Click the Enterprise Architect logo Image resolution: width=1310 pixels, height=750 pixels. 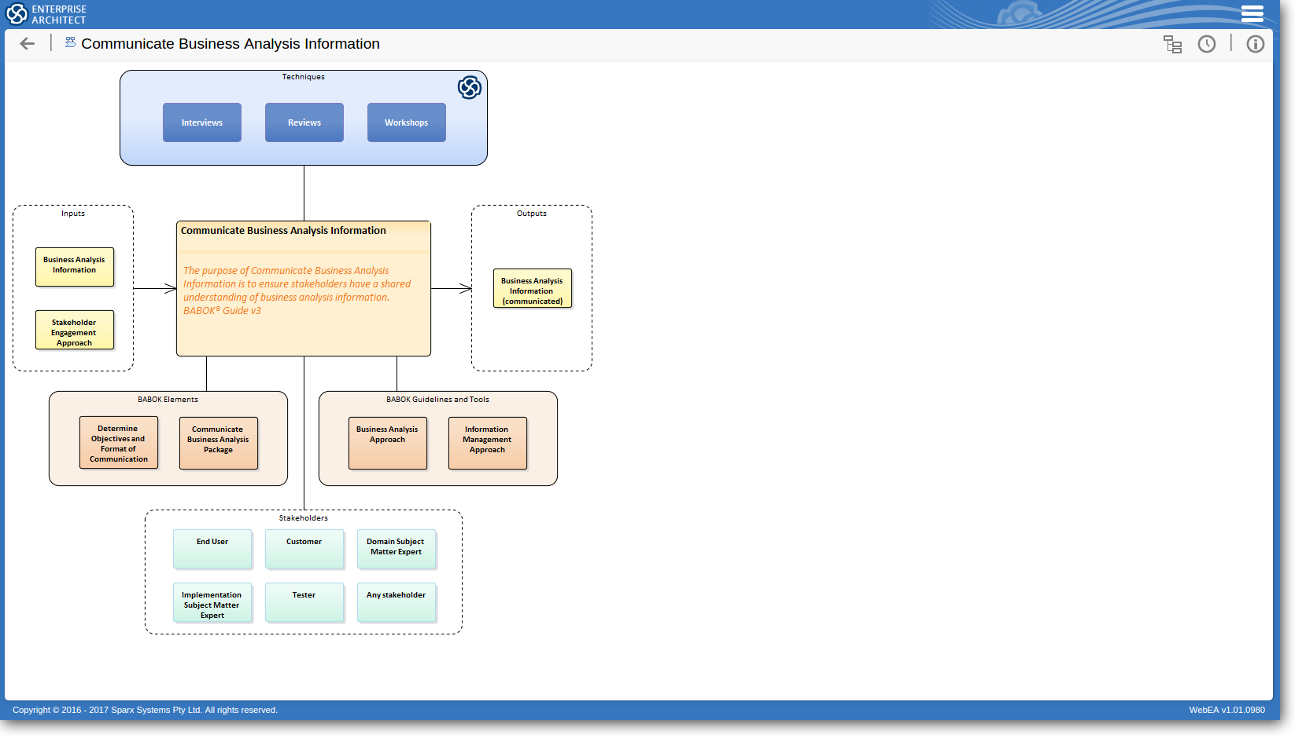47,14
